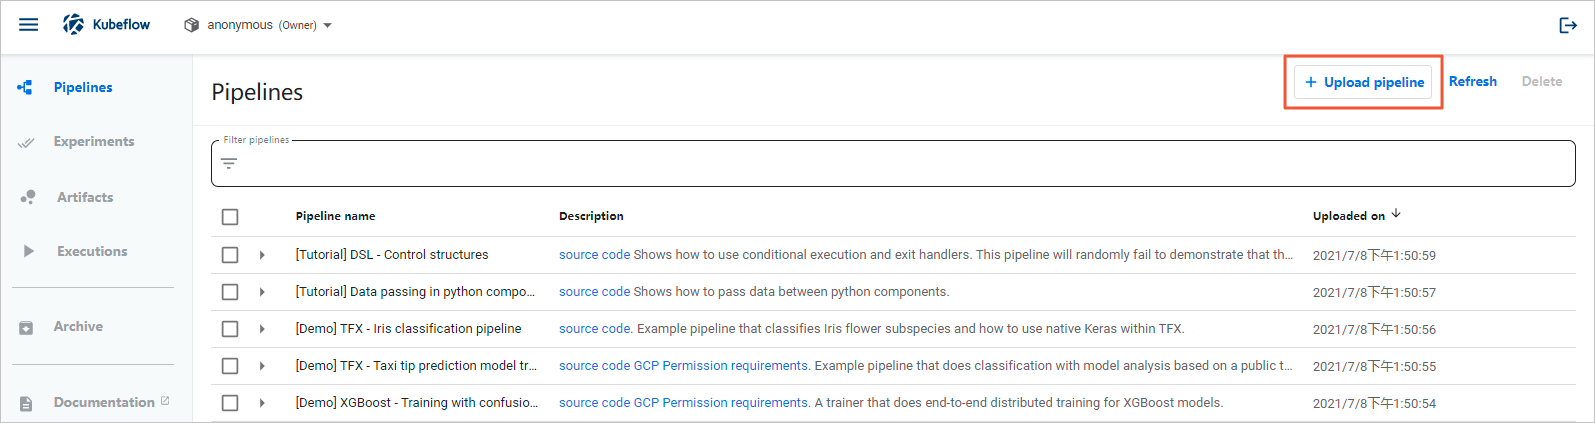Click the Upload pipeline button

pyautogui.click(x=1363, y=82)
